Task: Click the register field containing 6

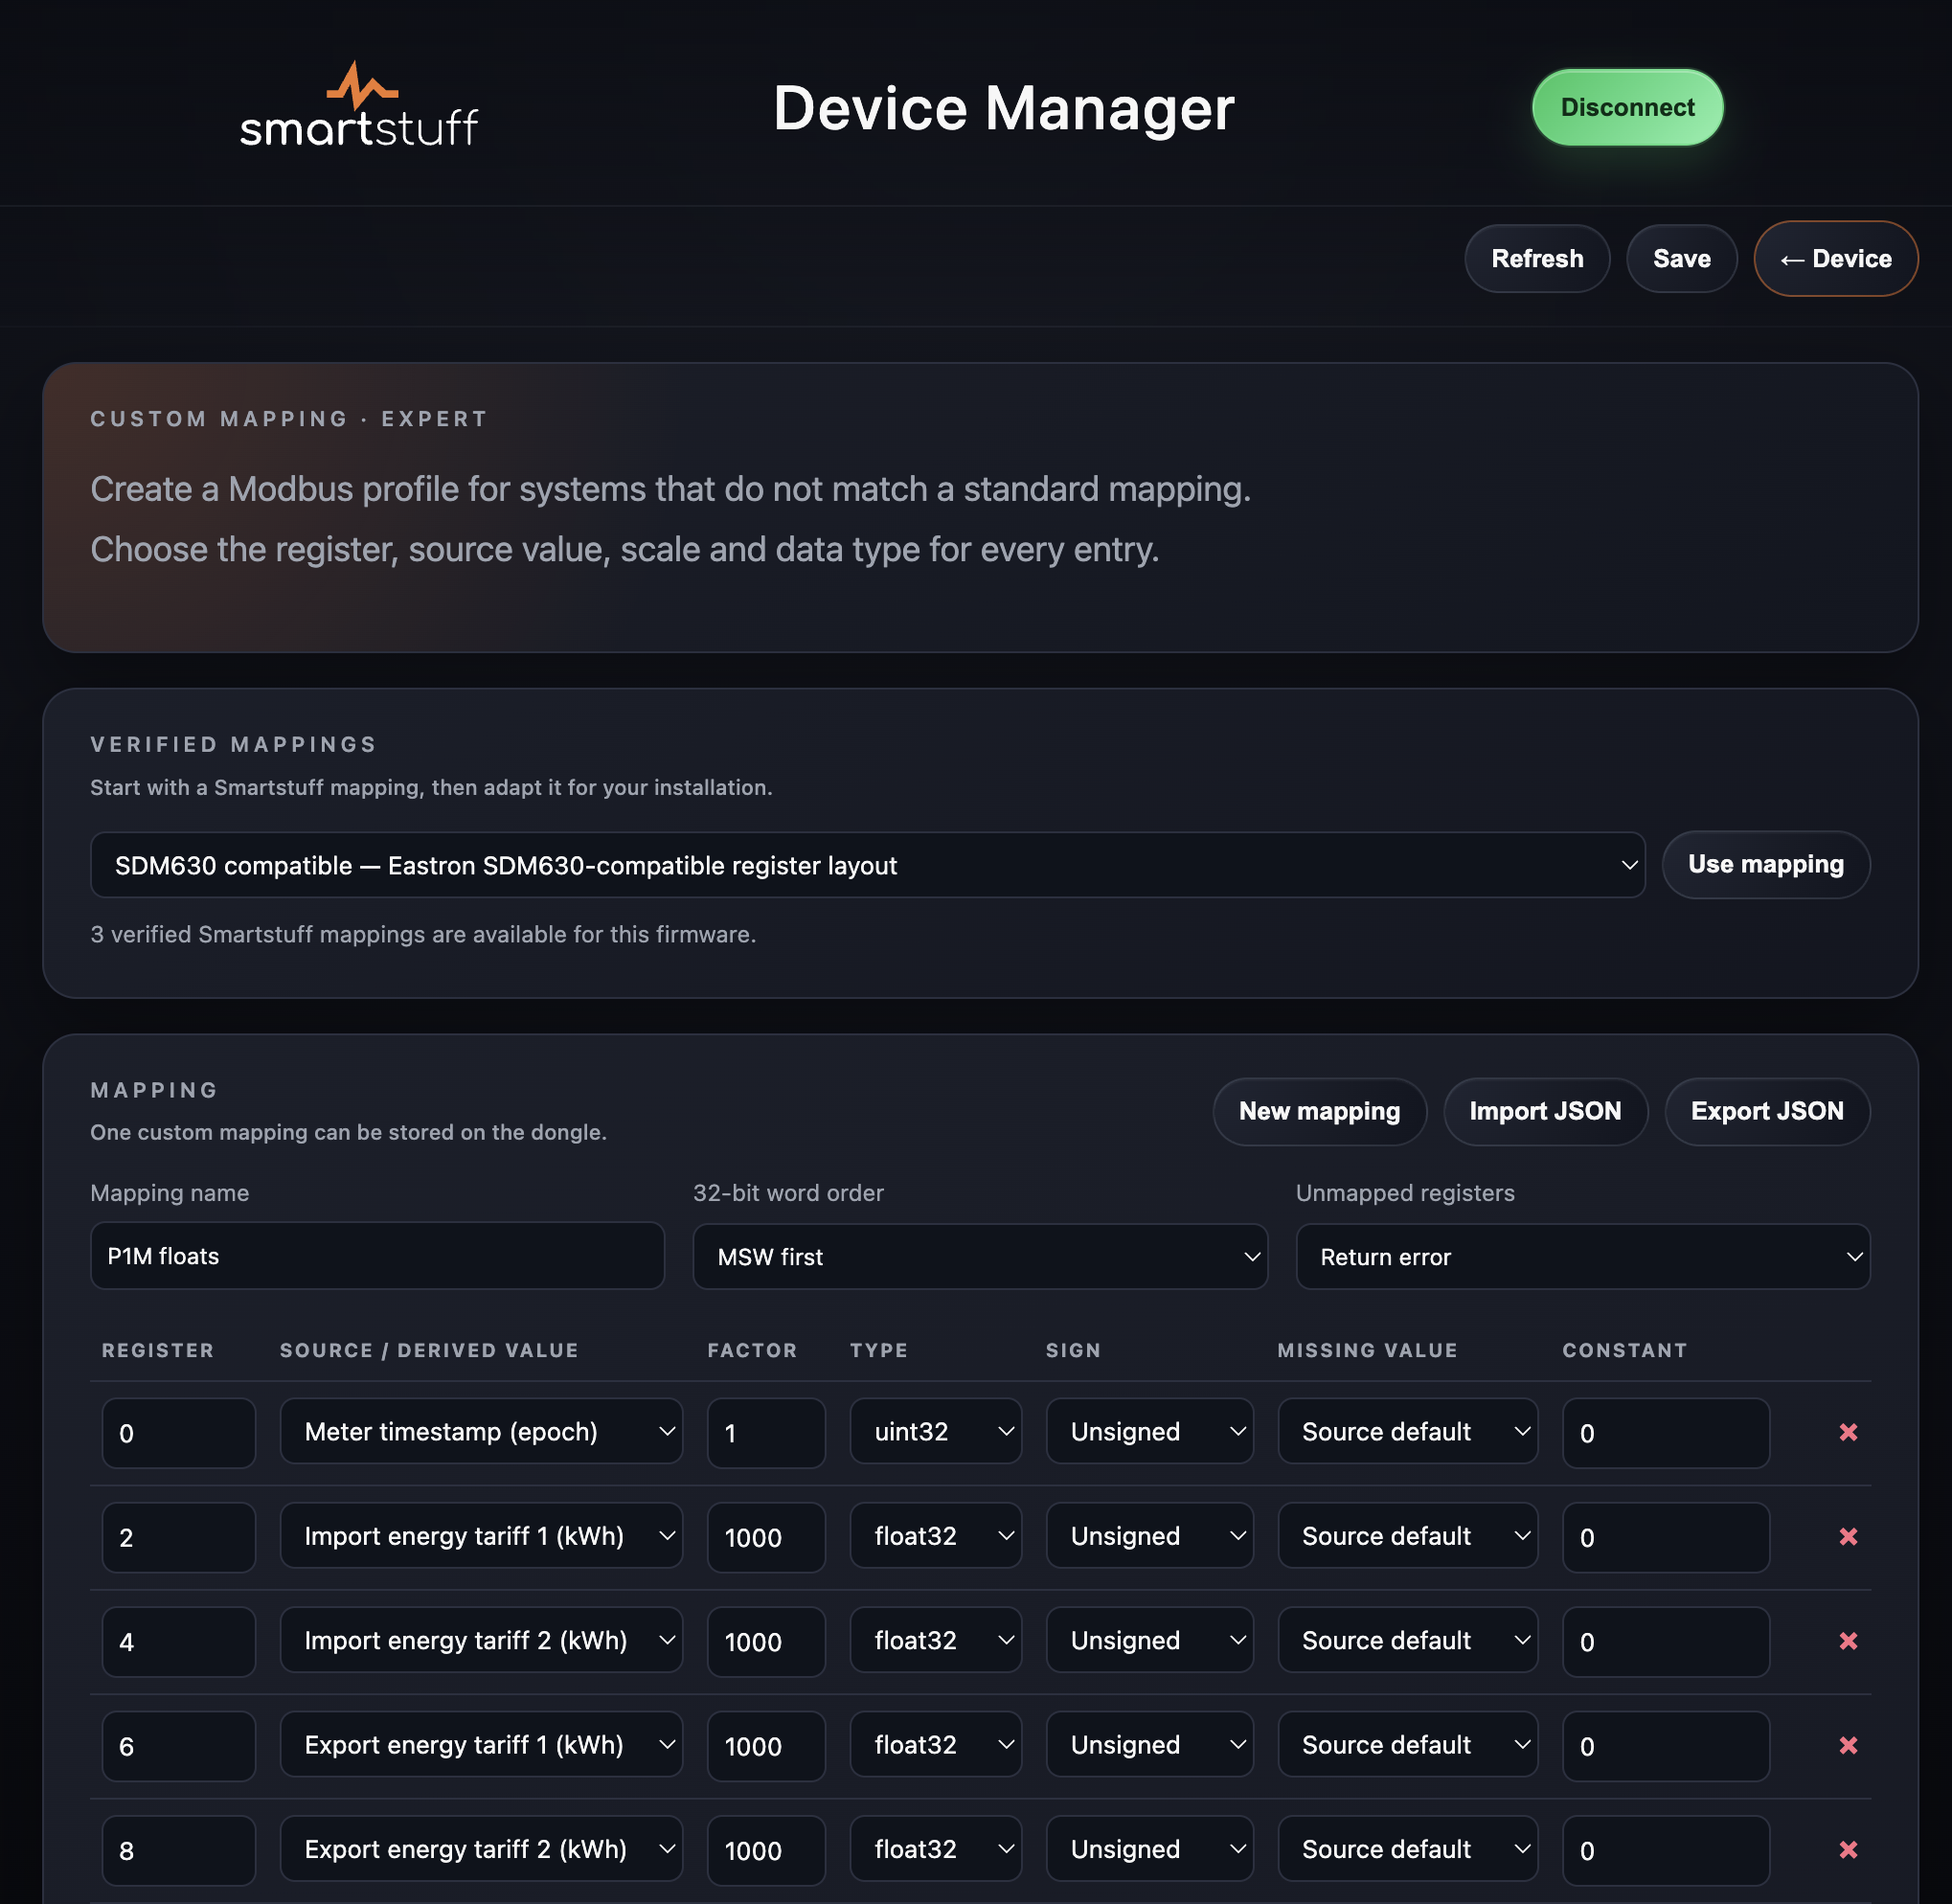Action: click(x=178, y=1746)
